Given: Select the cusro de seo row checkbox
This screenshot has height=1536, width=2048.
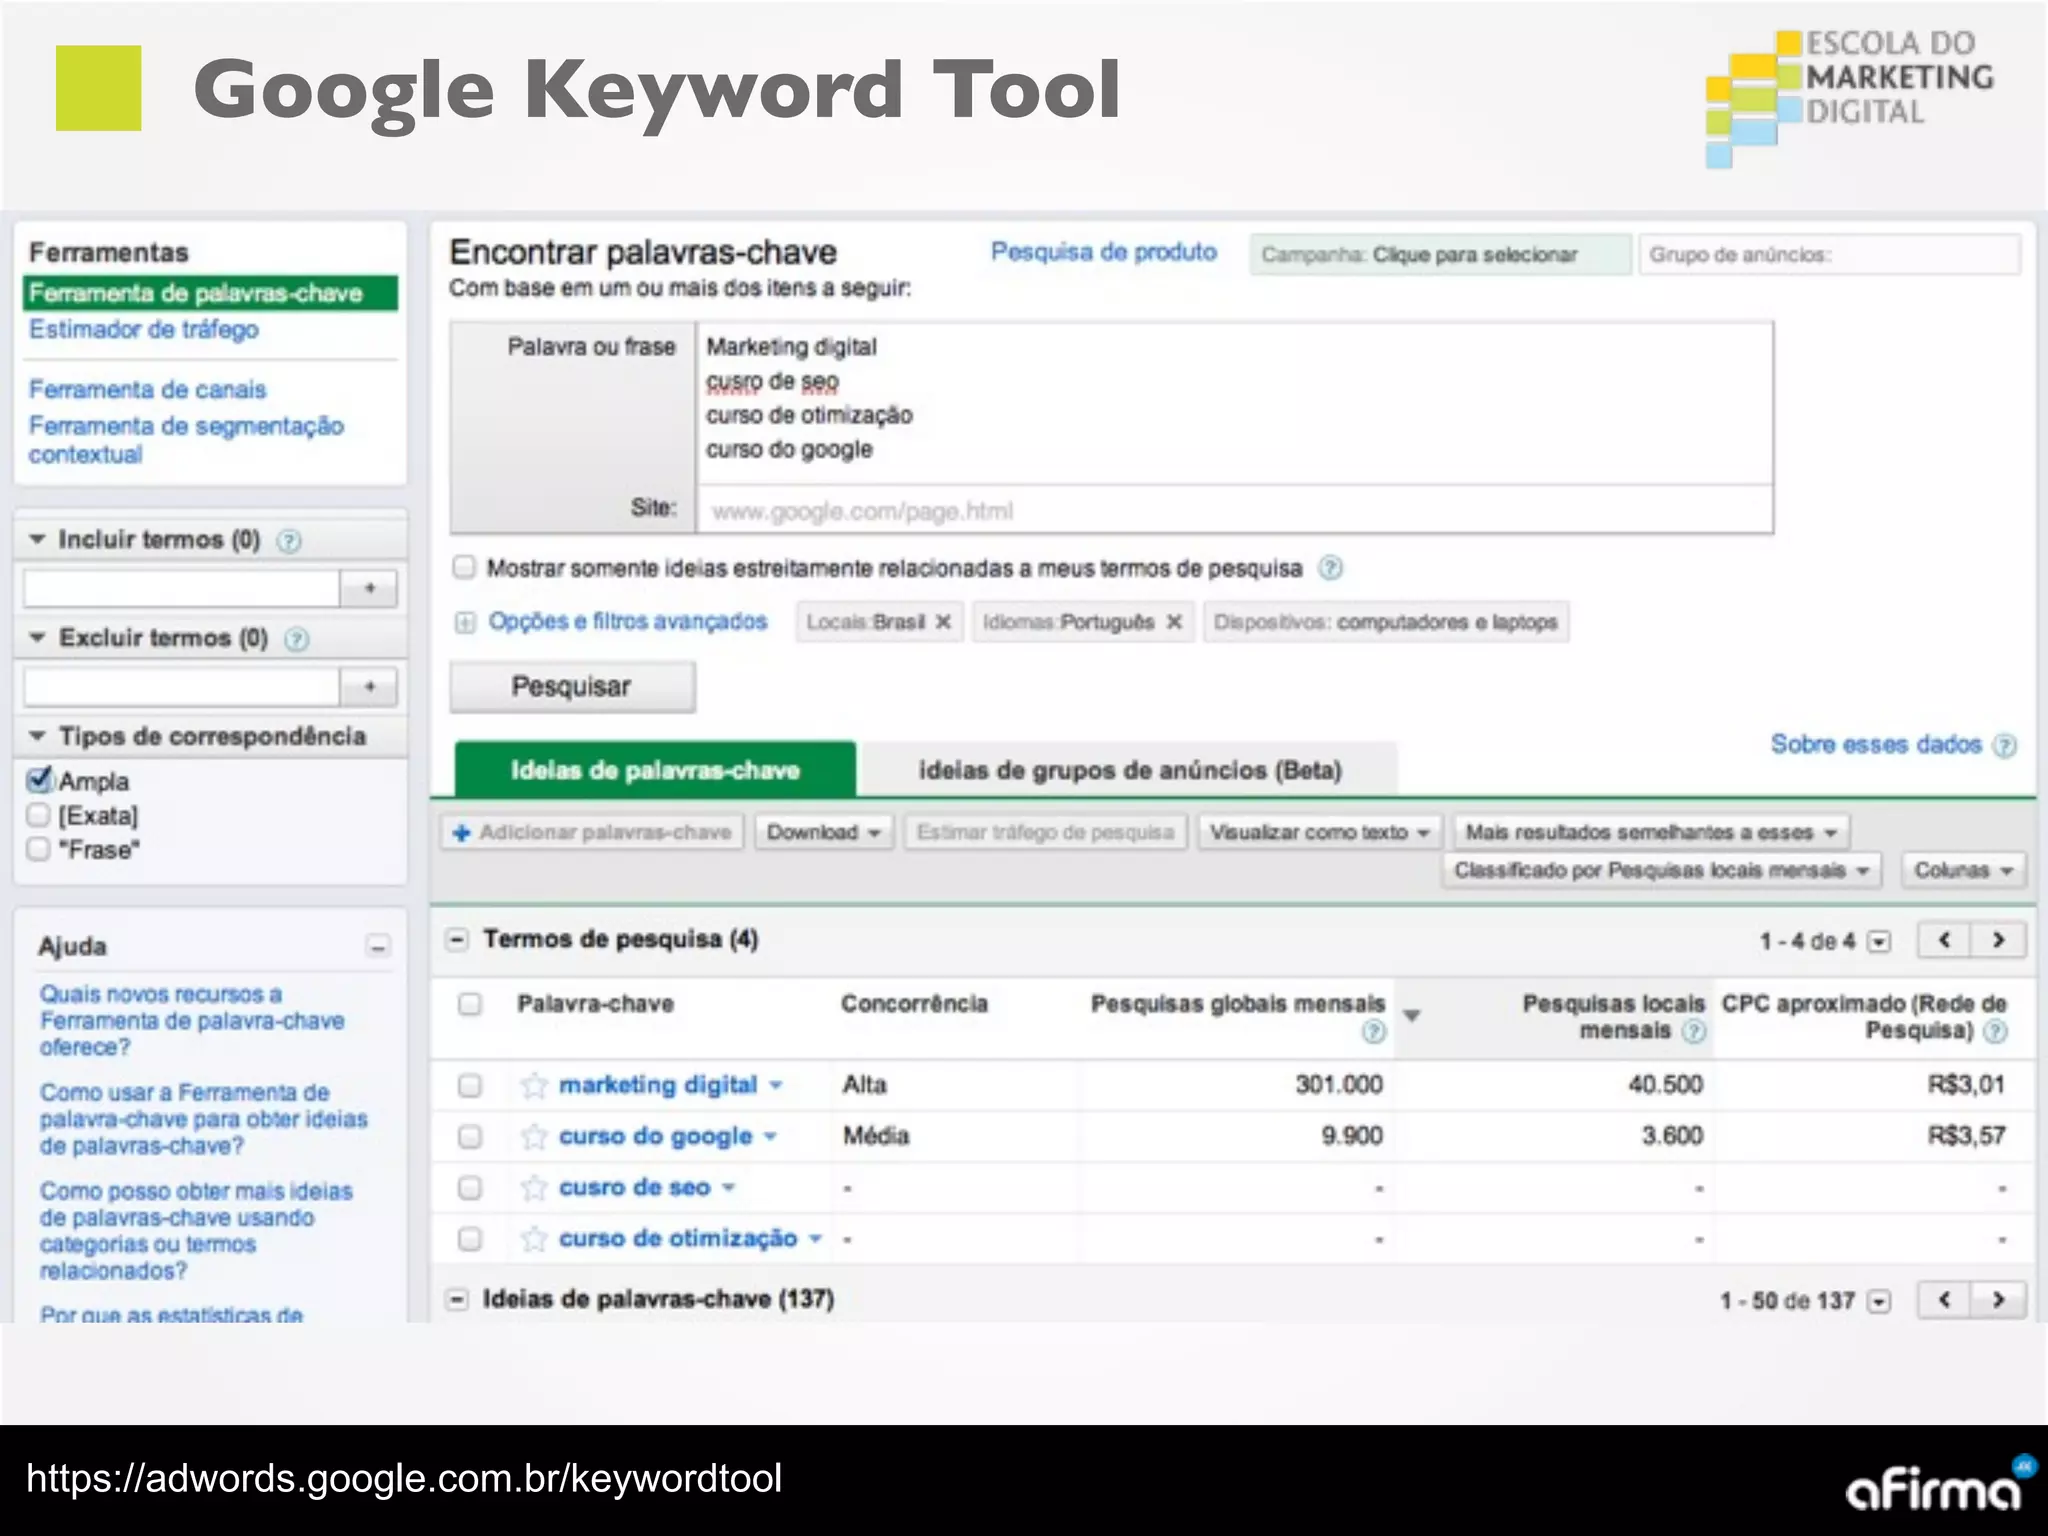Looking at the screenshot, I should coord(469,1187).
